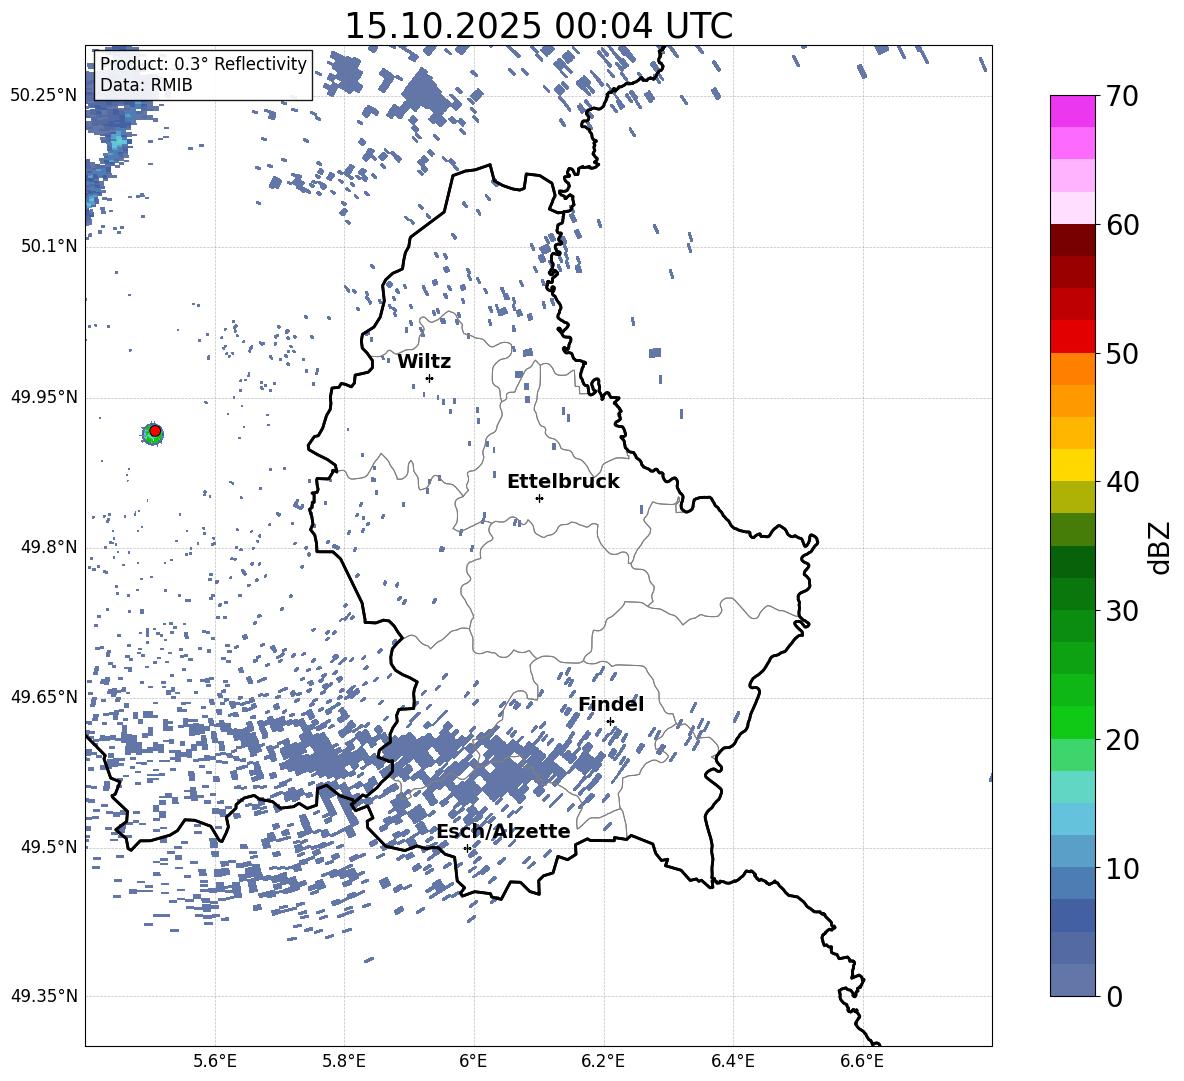
Task: Click the 5.8°E longitude label
Action: 344,1062
